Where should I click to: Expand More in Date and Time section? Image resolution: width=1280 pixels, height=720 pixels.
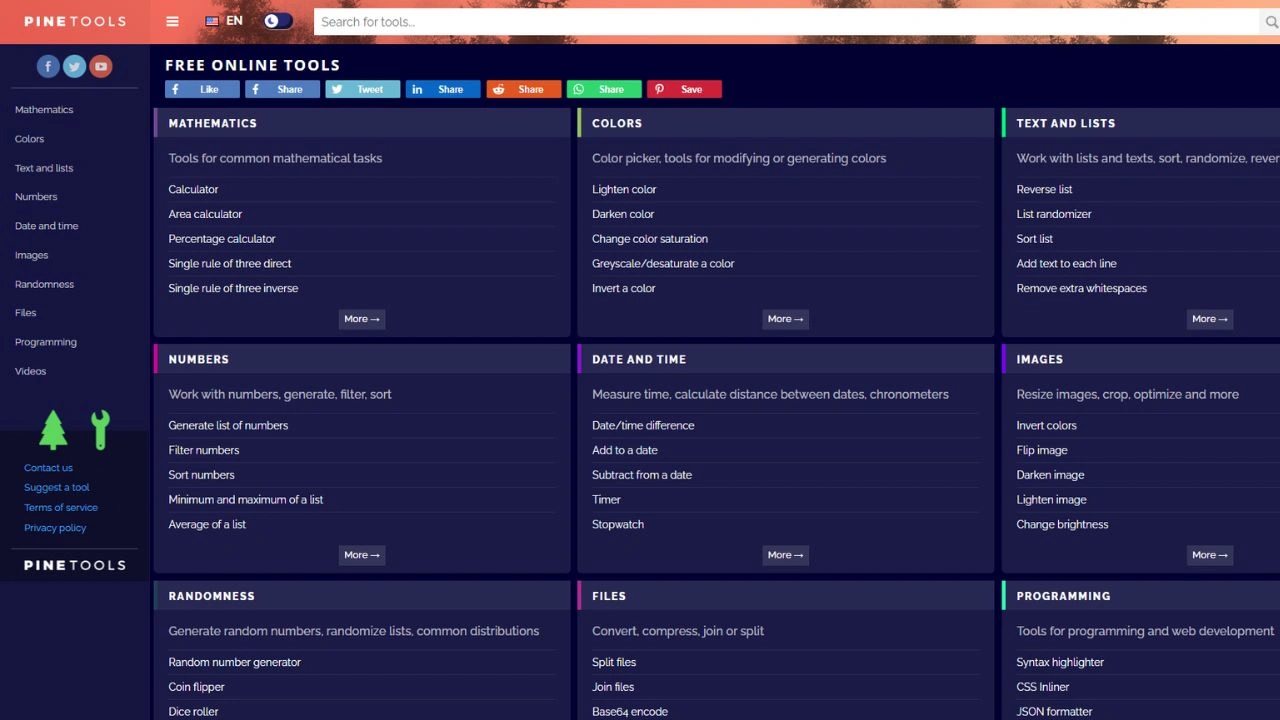(785, 555)
